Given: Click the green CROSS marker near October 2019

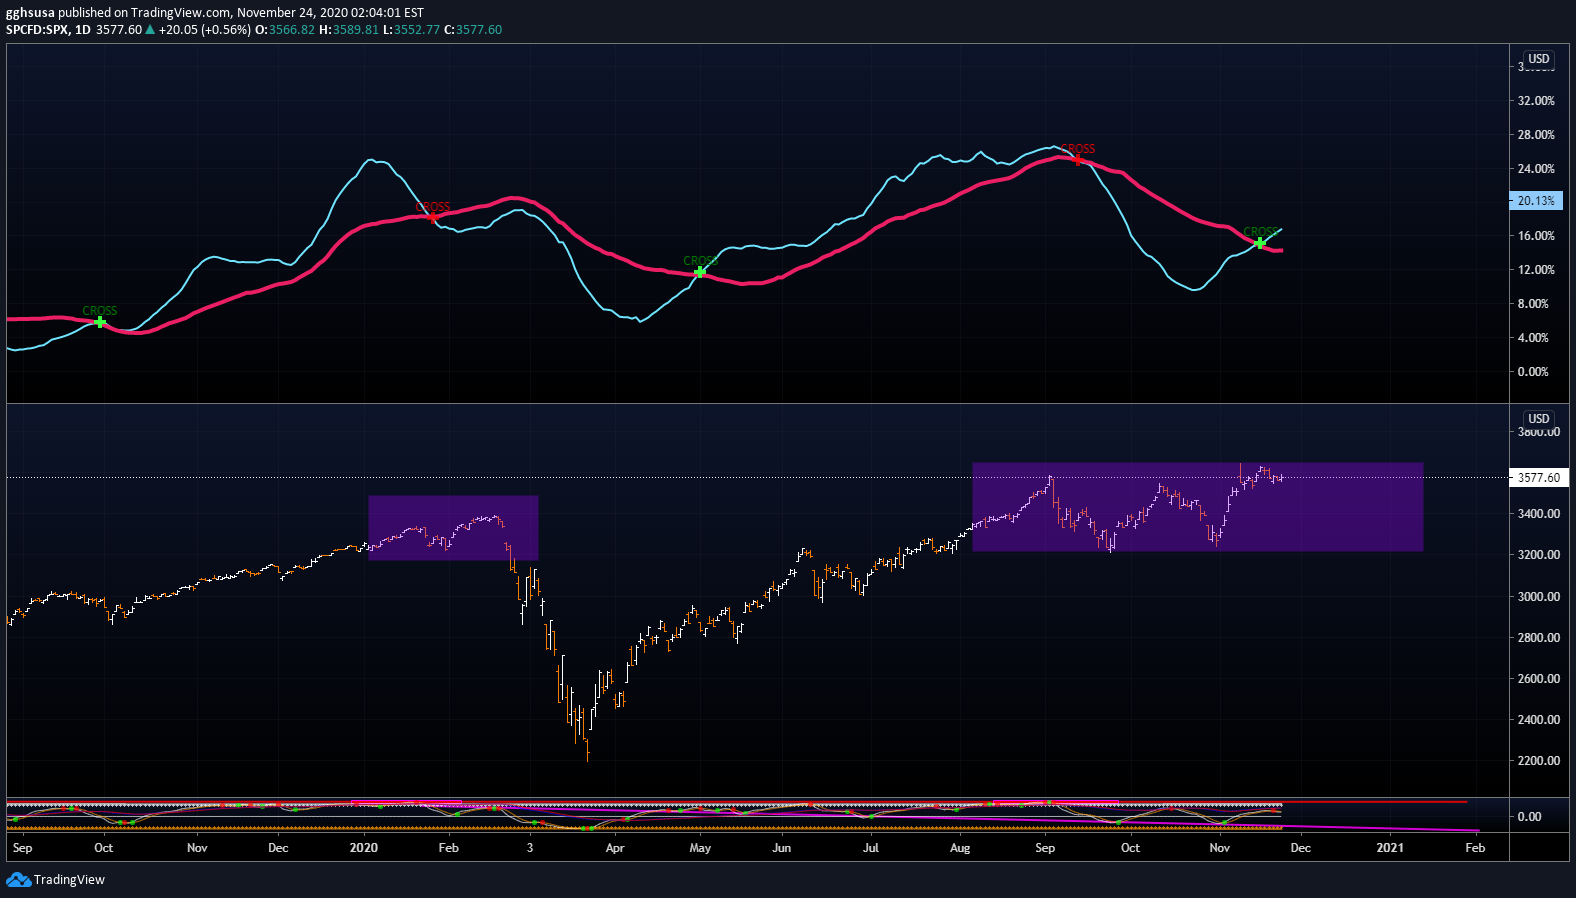Looking at the screenshot, I should [100, 322].
